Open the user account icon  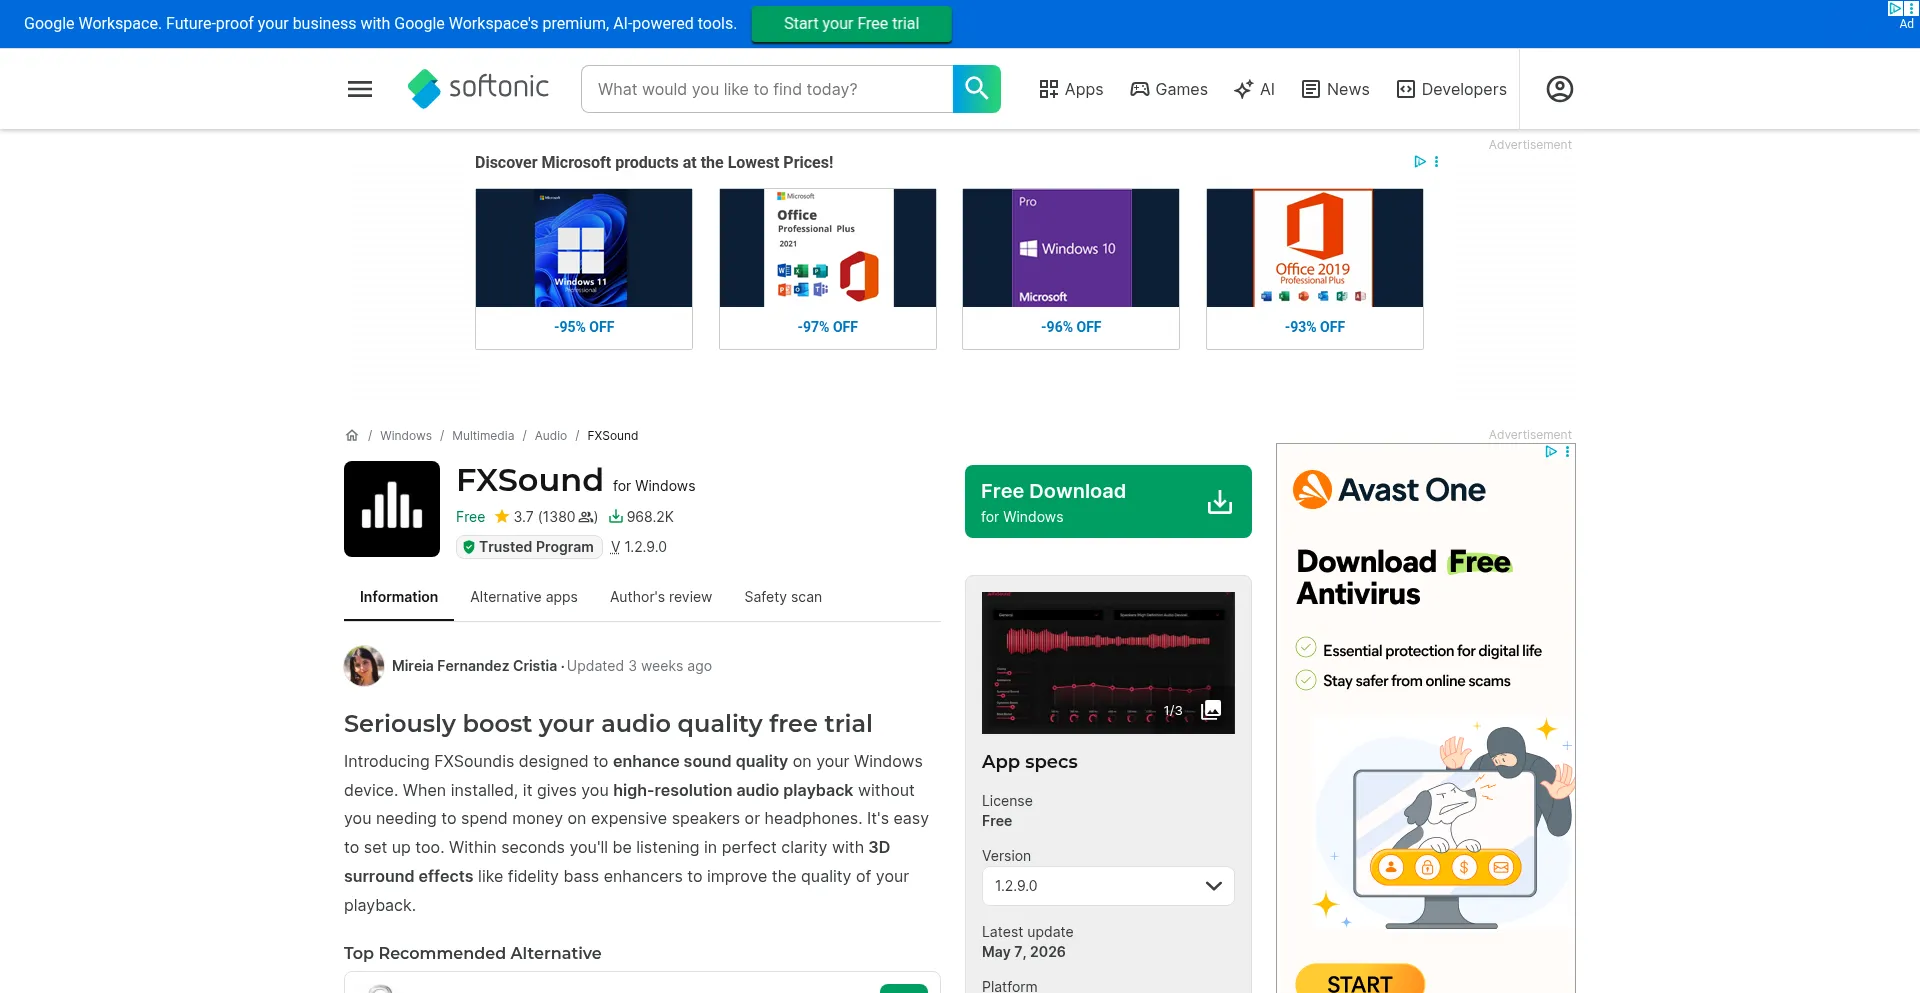[1560, 89]
